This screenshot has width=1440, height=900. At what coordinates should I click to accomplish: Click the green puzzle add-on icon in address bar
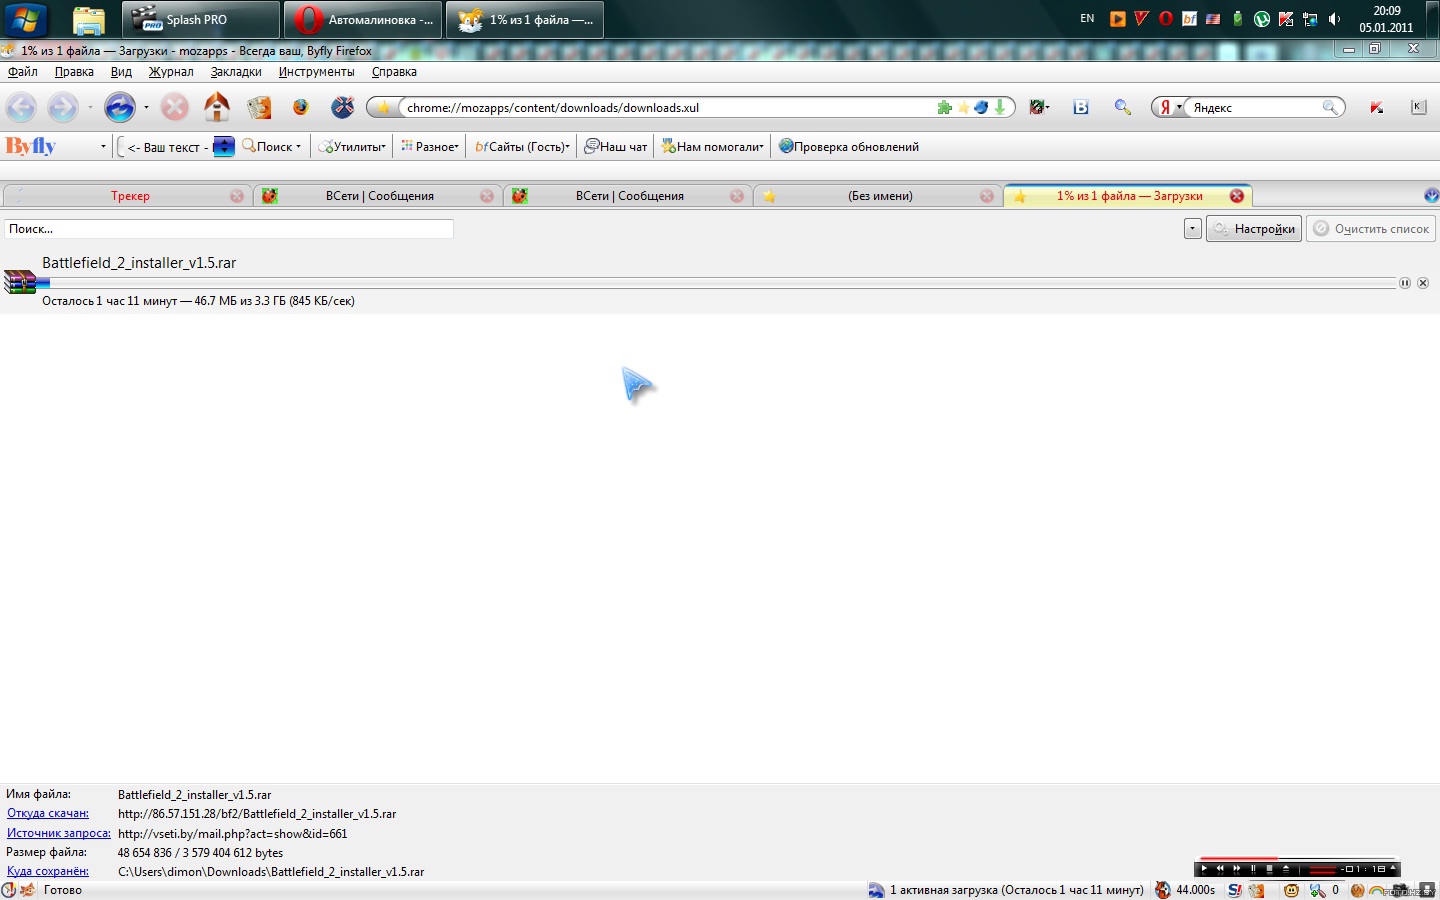coord(945,108)
